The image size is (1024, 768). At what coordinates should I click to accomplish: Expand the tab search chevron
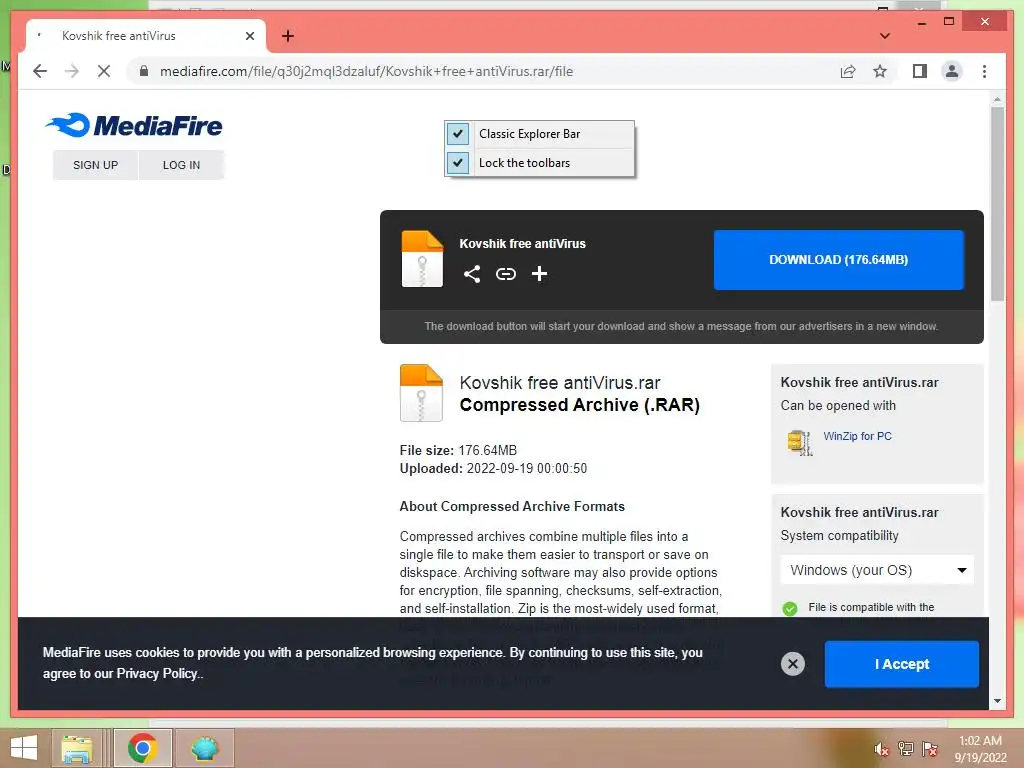[885, 36]
